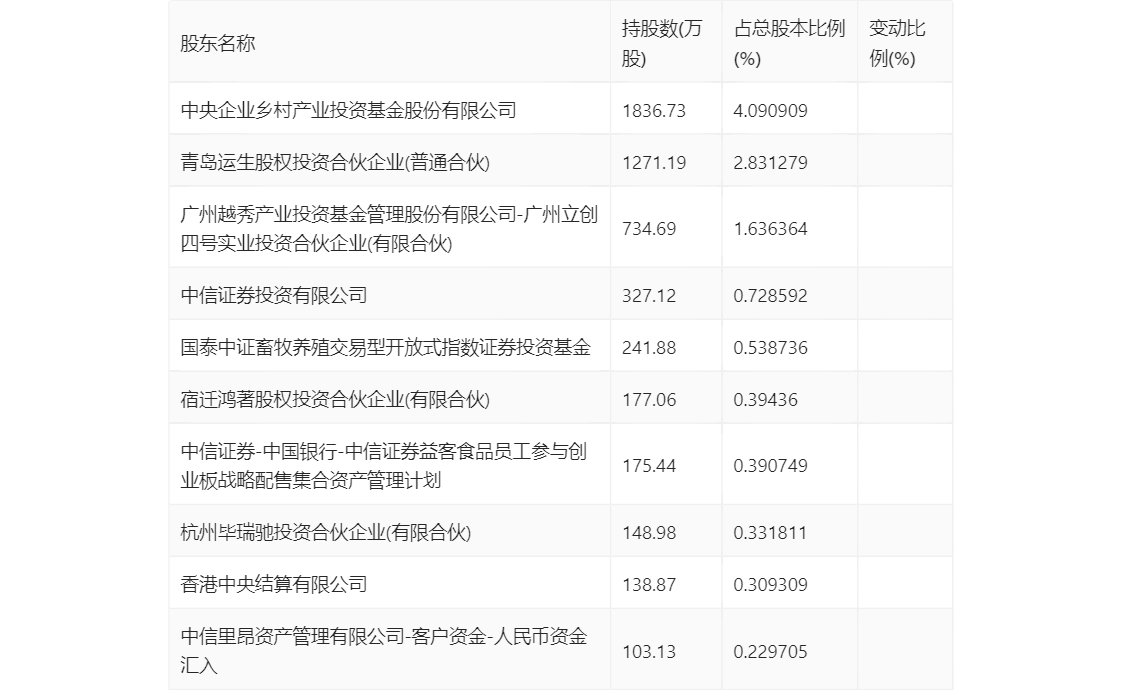Select 国泰中证畜牧养殖交易型开放式指数证券投资基金 row name
Viewport: 1122px width, 690px height.
coord(386,347)
